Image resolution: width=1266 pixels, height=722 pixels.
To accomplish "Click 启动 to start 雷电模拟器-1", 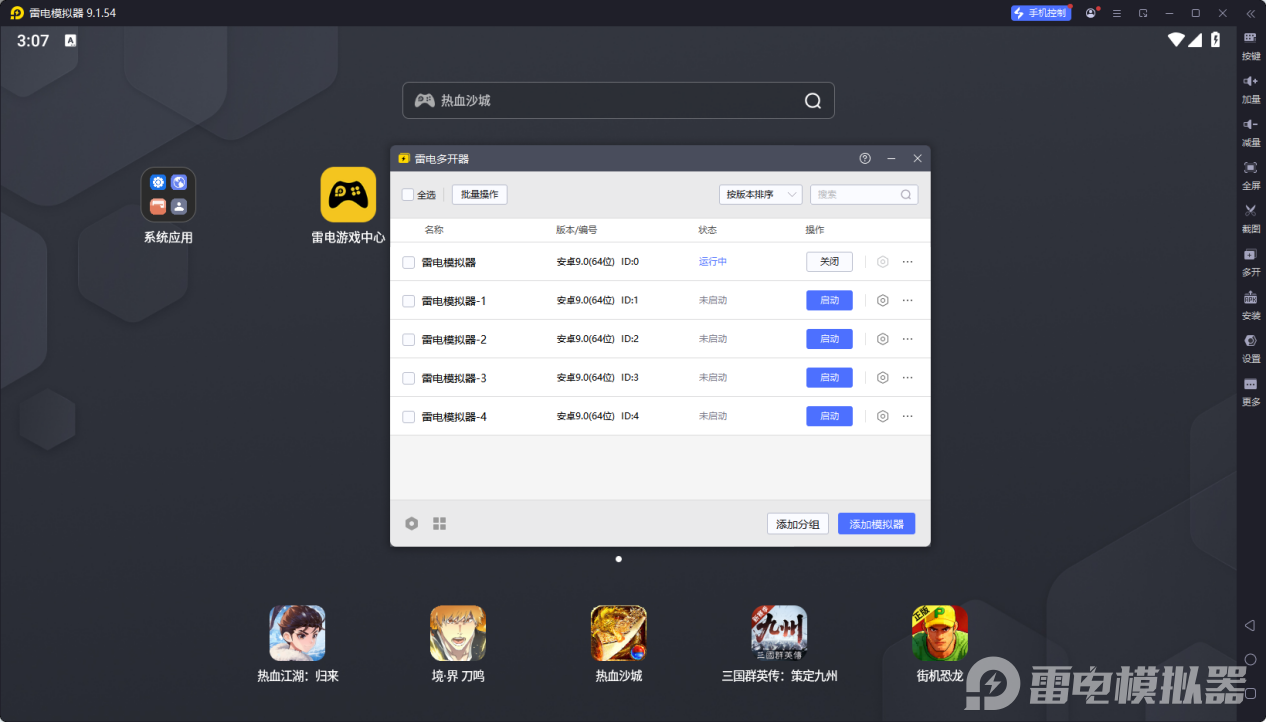I will (x=829, y=300).
